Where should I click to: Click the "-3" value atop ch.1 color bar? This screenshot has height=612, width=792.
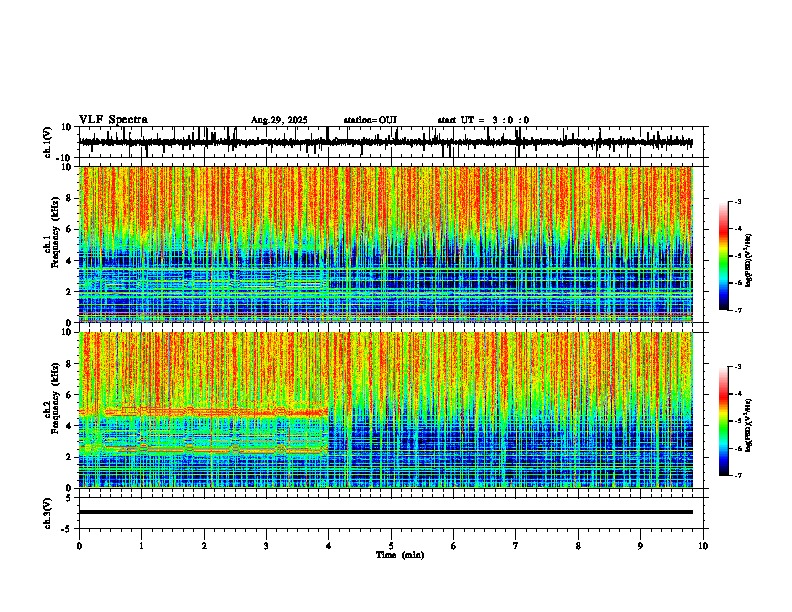tap(737, 202)
